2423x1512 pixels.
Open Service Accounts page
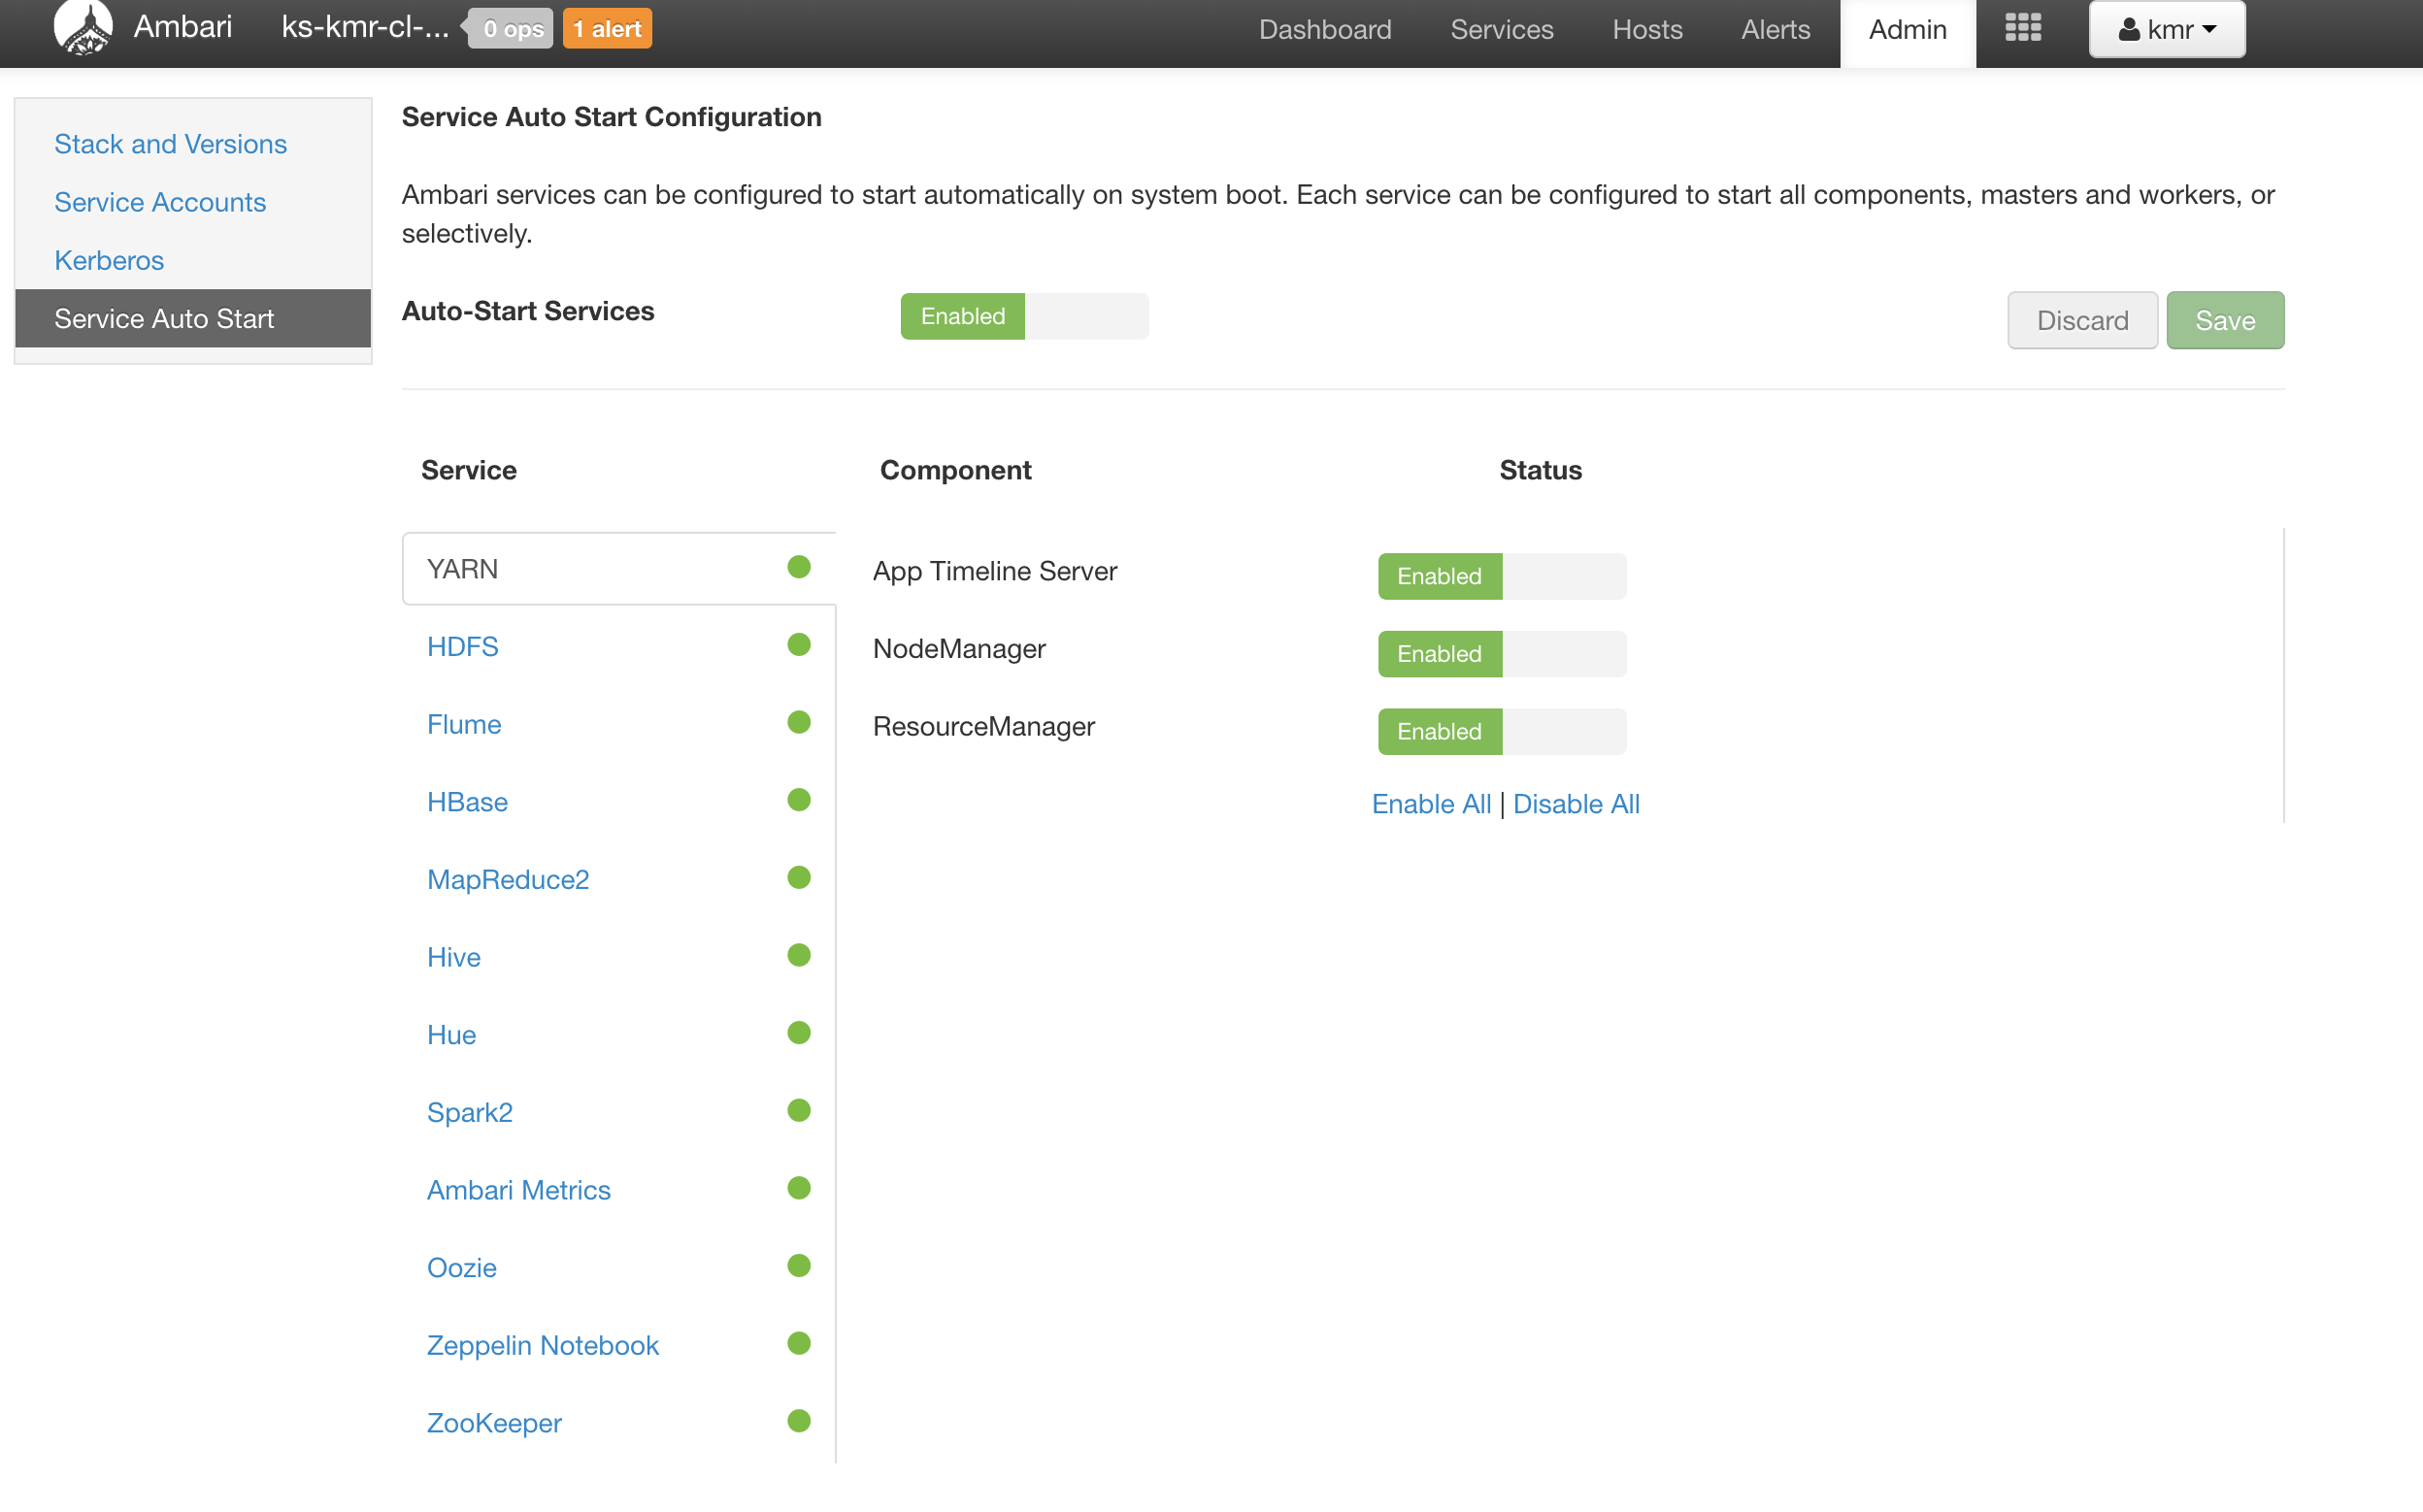pyautogui.click(x=160, y=202)
